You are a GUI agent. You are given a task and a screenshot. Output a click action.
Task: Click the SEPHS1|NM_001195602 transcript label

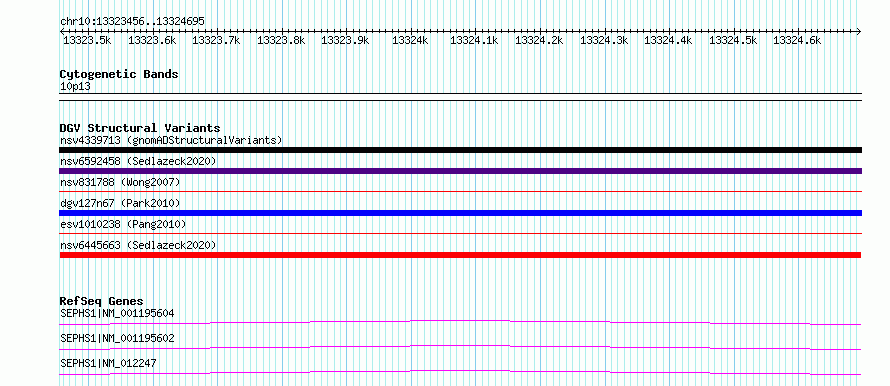[117, 338]
